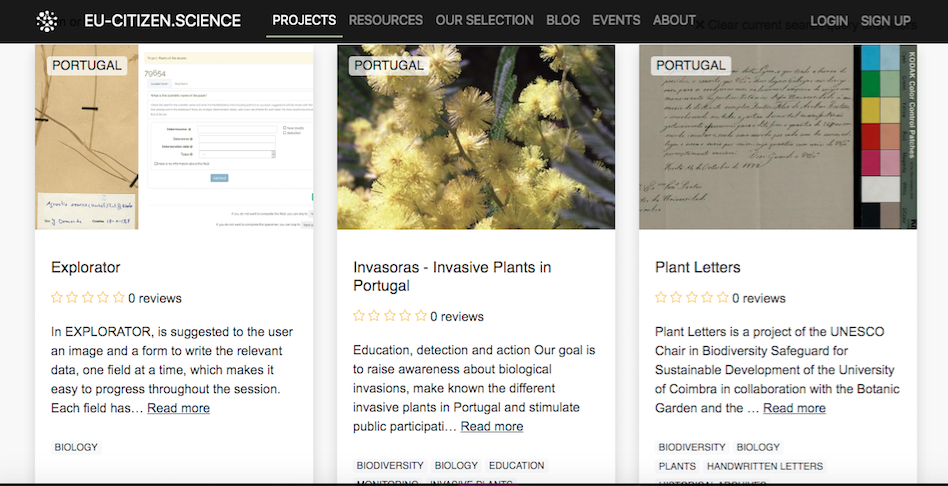Image resolution: width=948 pixels, height=486 pixels.
Task: Click the EU-Citizen.Science logo icon
Action: coord(47,21)
